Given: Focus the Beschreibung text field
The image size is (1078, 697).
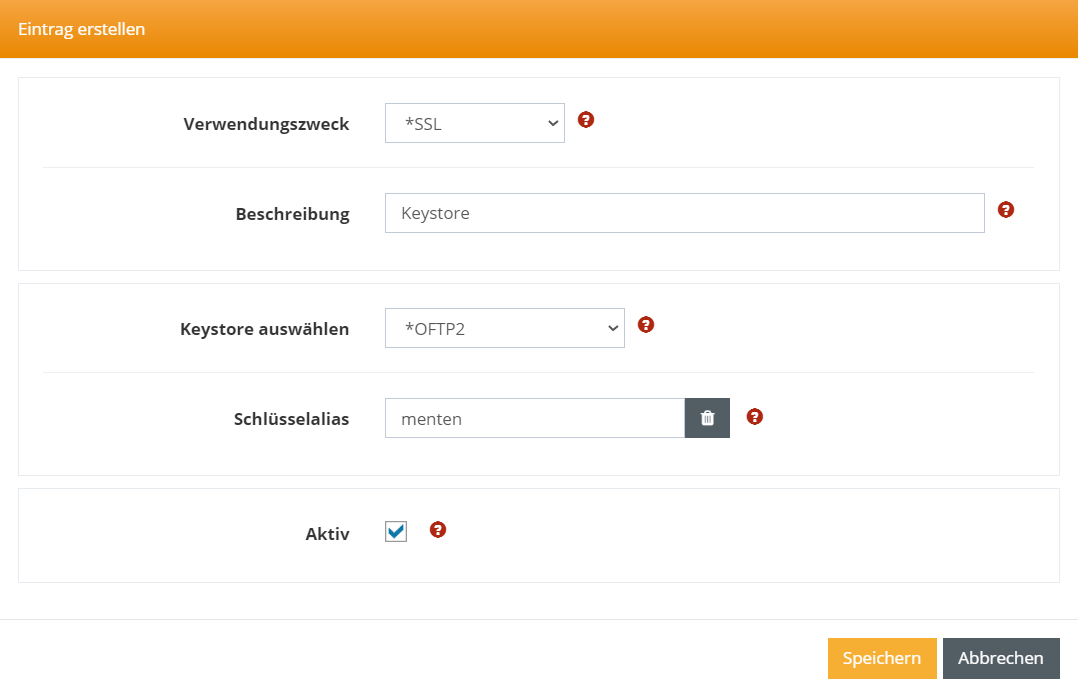Looking at the screenshot, I should (x=684, y=213).
